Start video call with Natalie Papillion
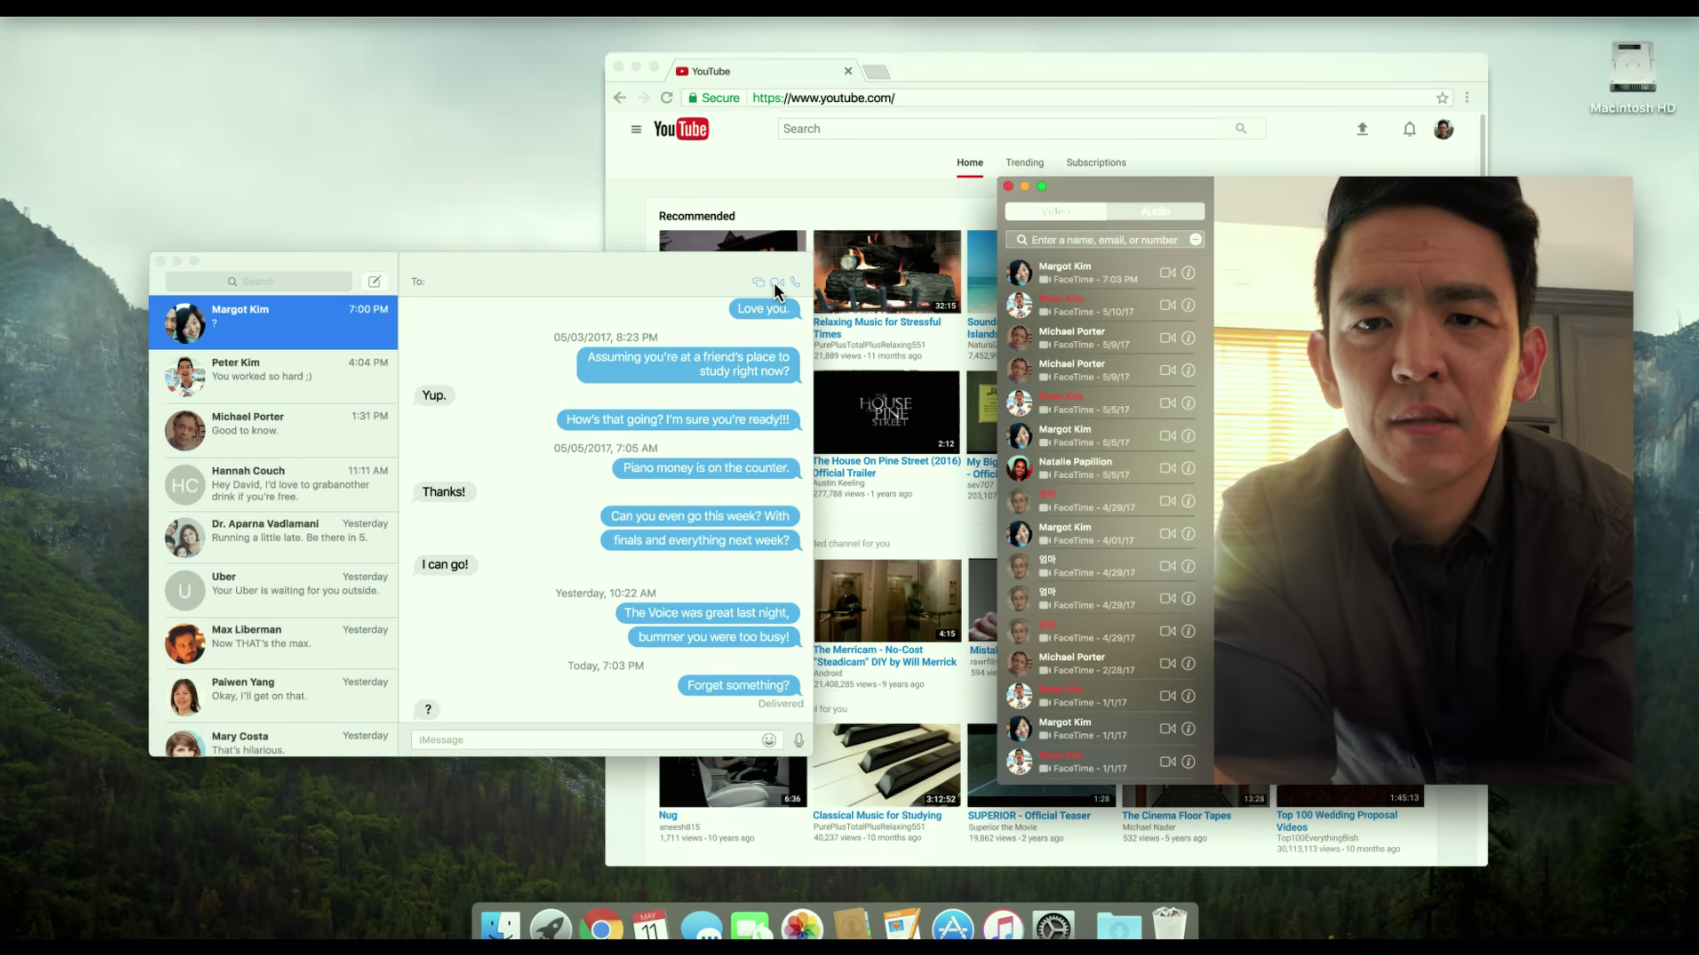 point(1167,468)
